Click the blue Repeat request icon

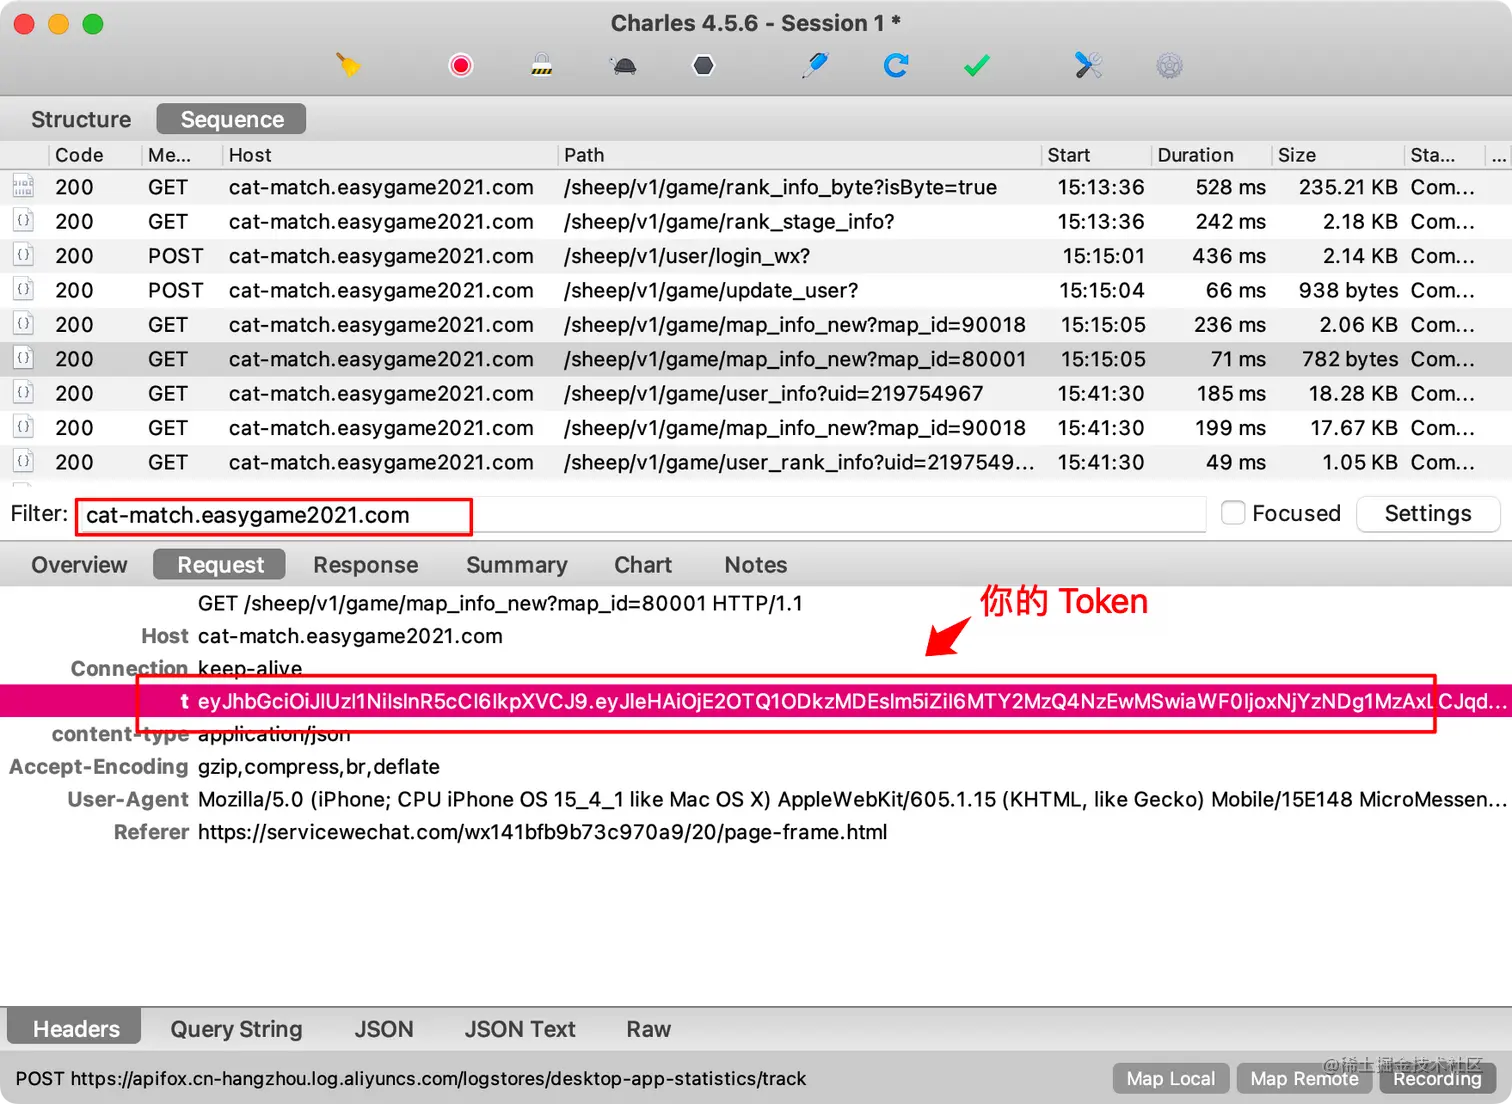pyautogui.click(x=896, y=66)
